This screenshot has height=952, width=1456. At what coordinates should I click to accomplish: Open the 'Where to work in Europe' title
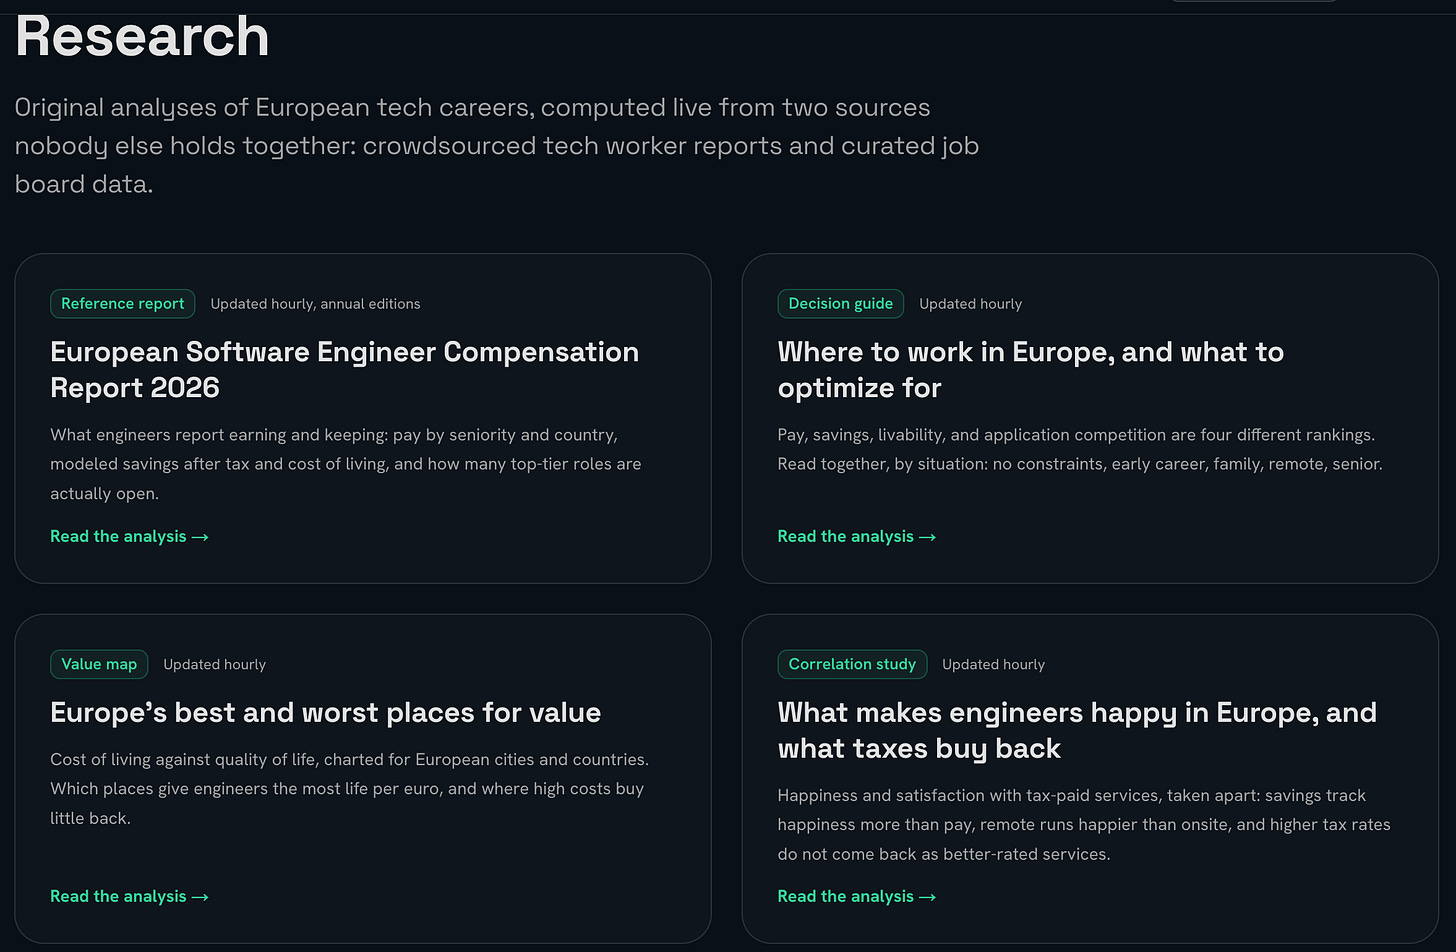(x=1031, y=370)
